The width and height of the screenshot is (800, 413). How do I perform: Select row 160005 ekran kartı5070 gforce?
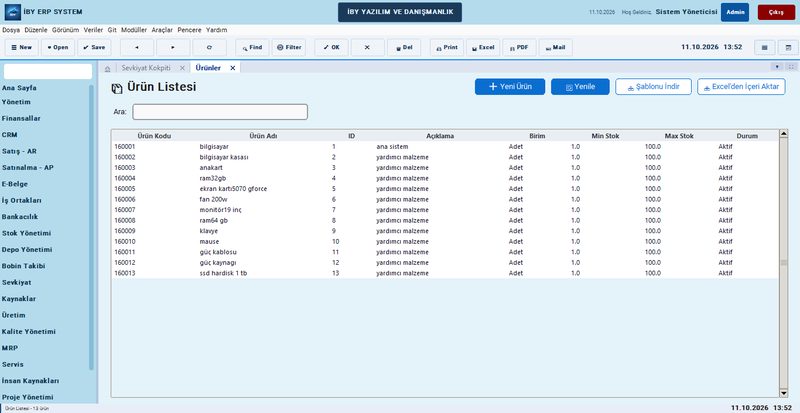tap(445, 189)
